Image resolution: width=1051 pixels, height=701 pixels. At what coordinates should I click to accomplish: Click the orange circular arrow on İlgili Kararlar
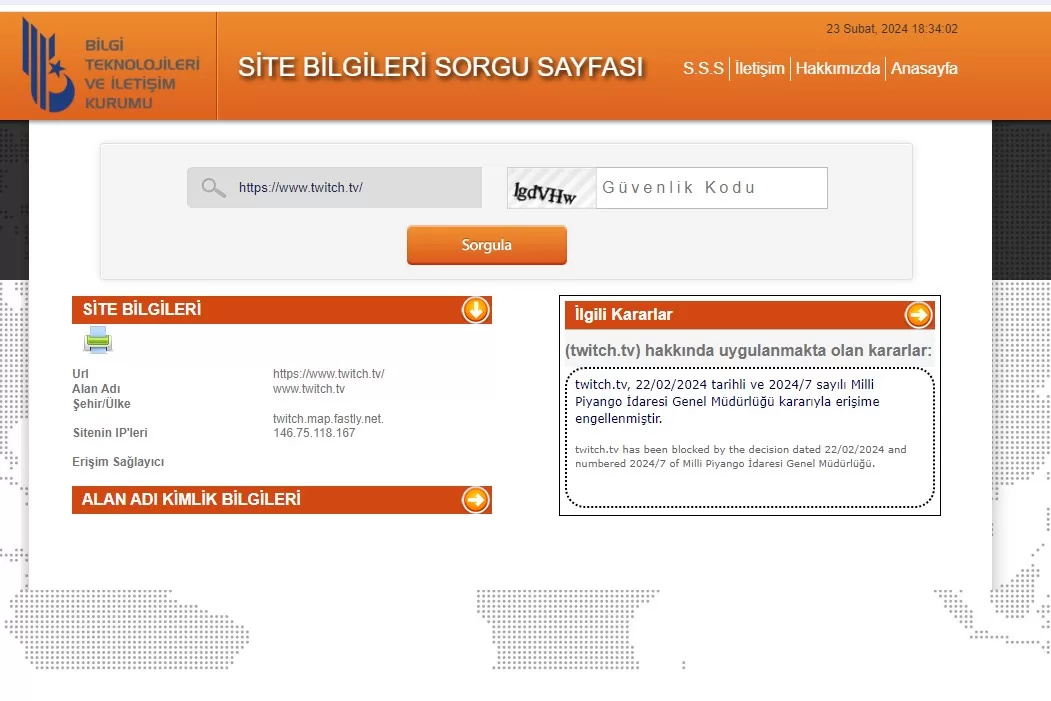point(917,314)
